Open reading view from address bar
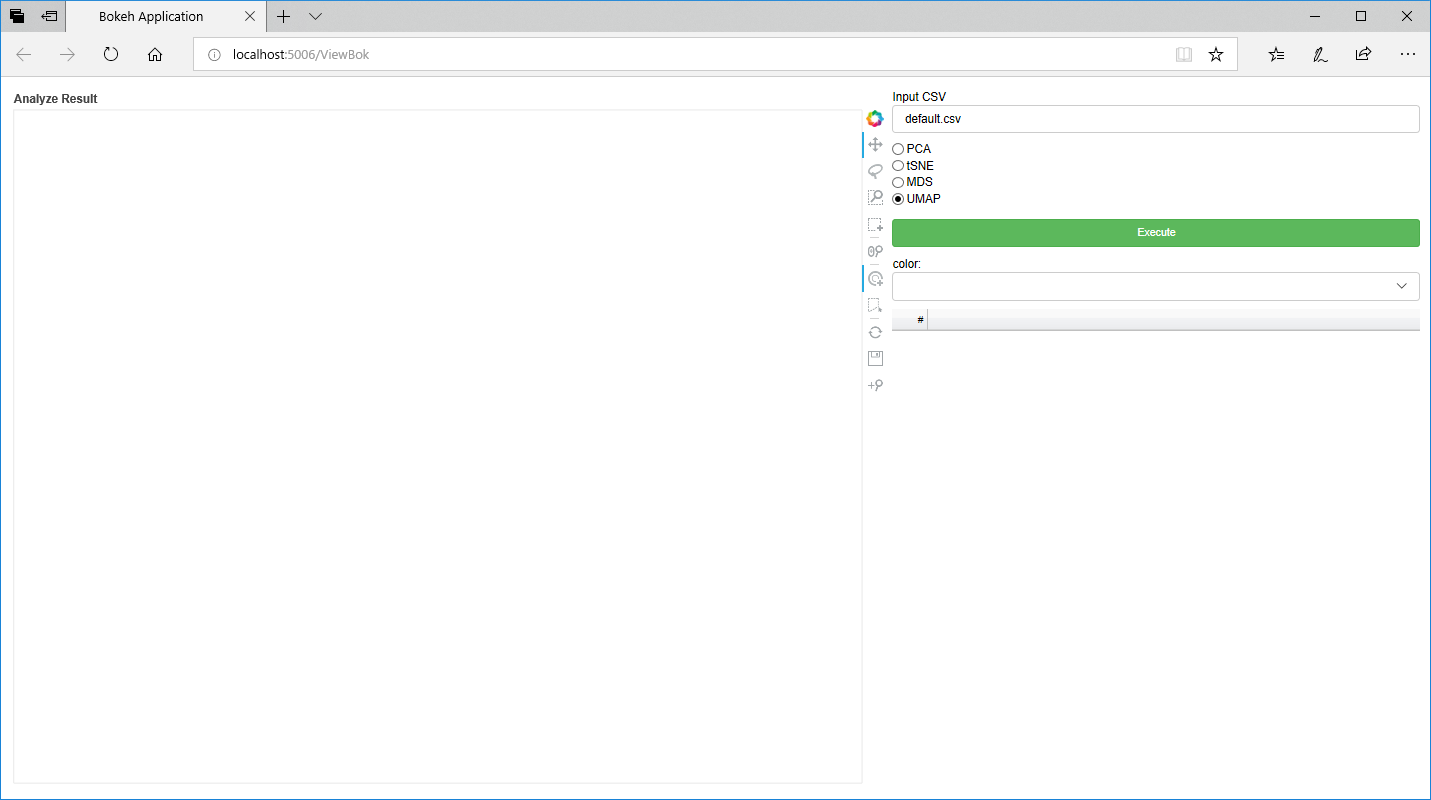The width and height of the screenshot is (1431, 800). coord(1184,55)
